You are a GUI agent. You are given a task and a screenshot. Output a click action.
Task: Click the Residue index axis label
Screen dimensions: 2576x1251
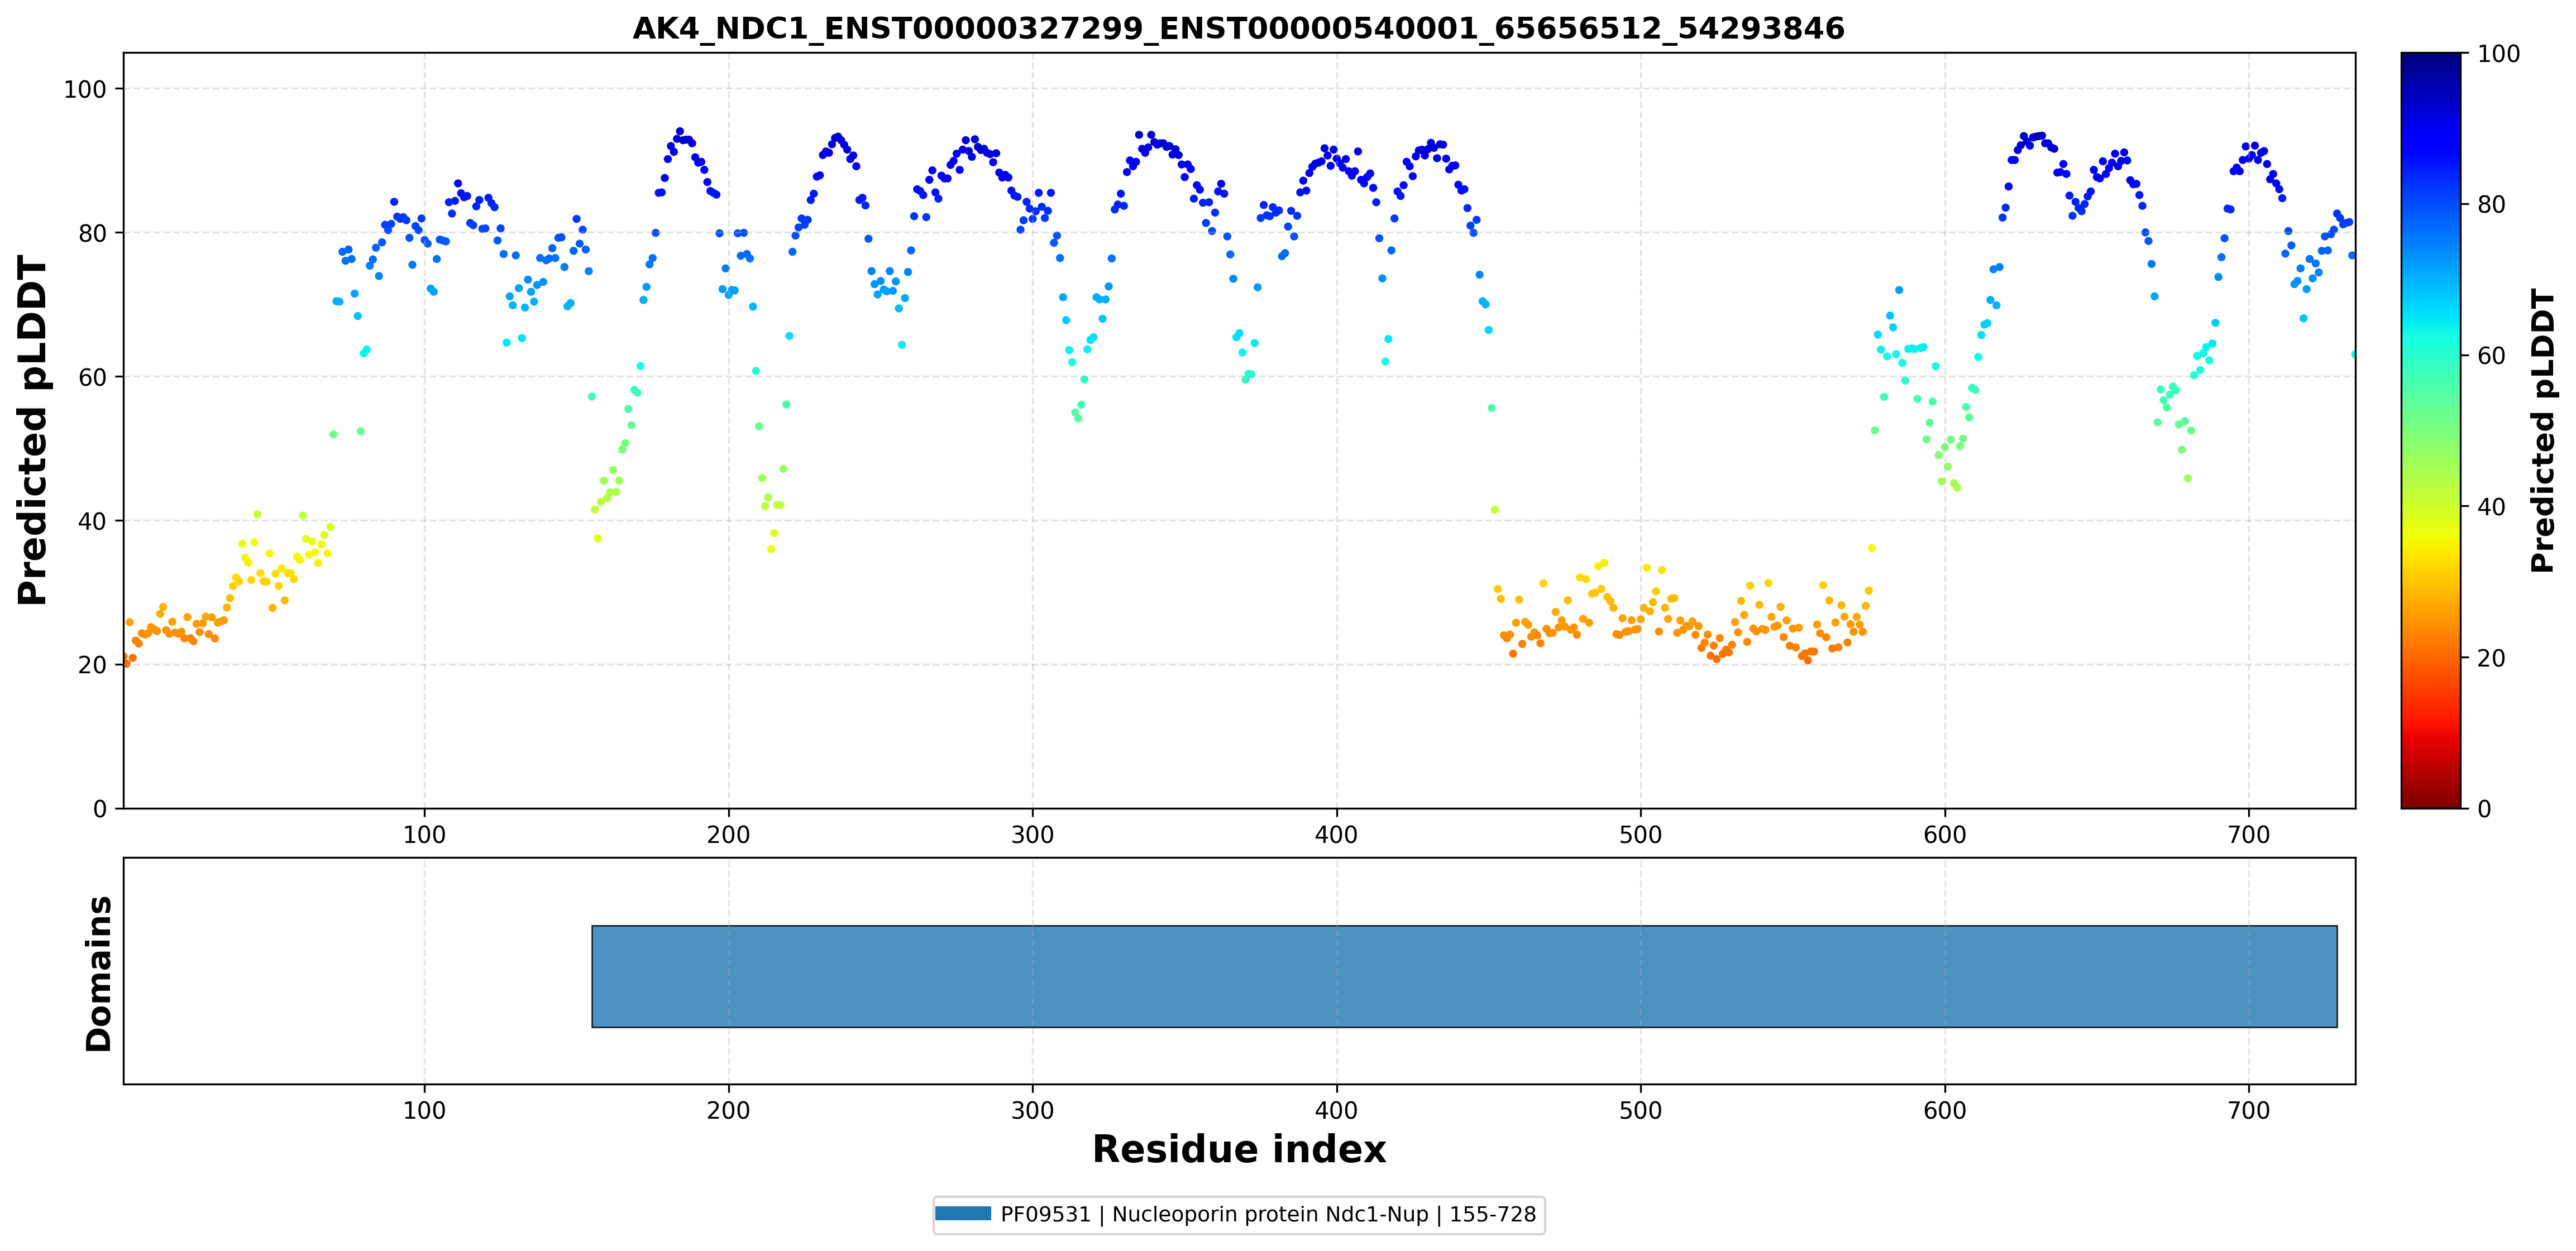[1239, 1149]
